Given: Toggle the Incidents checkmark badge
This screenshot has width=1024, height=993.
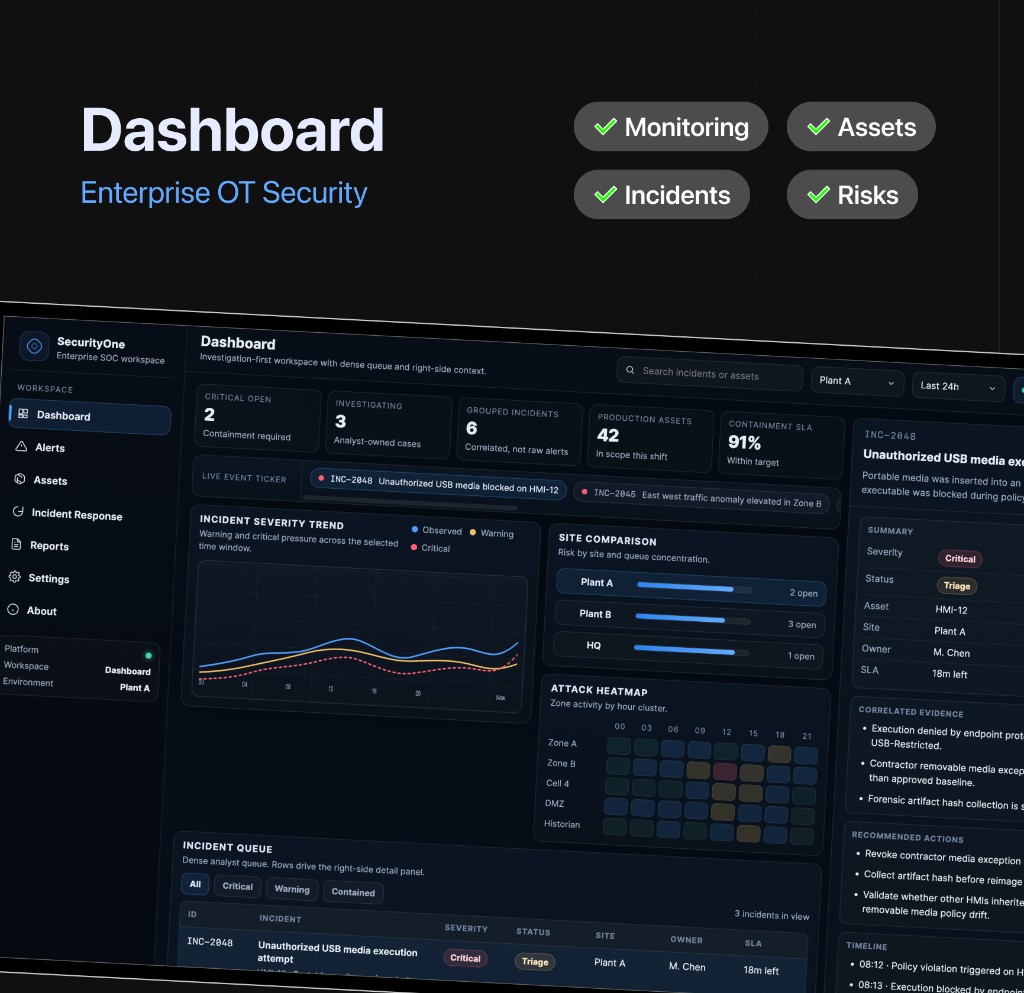Looking at the screenshot, I should pos(604,194).
